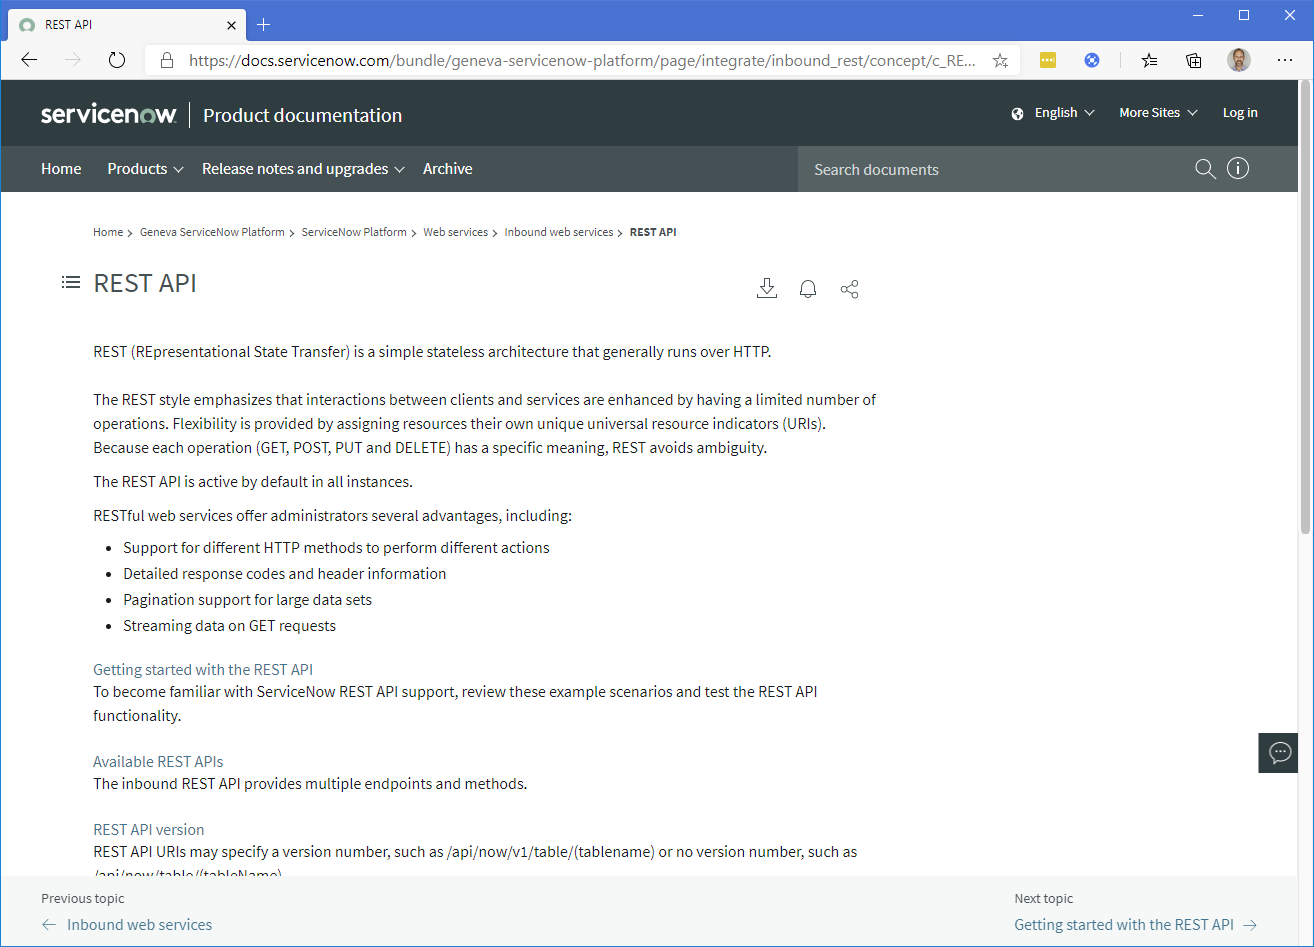This screenshot has width=1314, height=947.
Task: Open the Home navigation item
Action: pos(61,169)
